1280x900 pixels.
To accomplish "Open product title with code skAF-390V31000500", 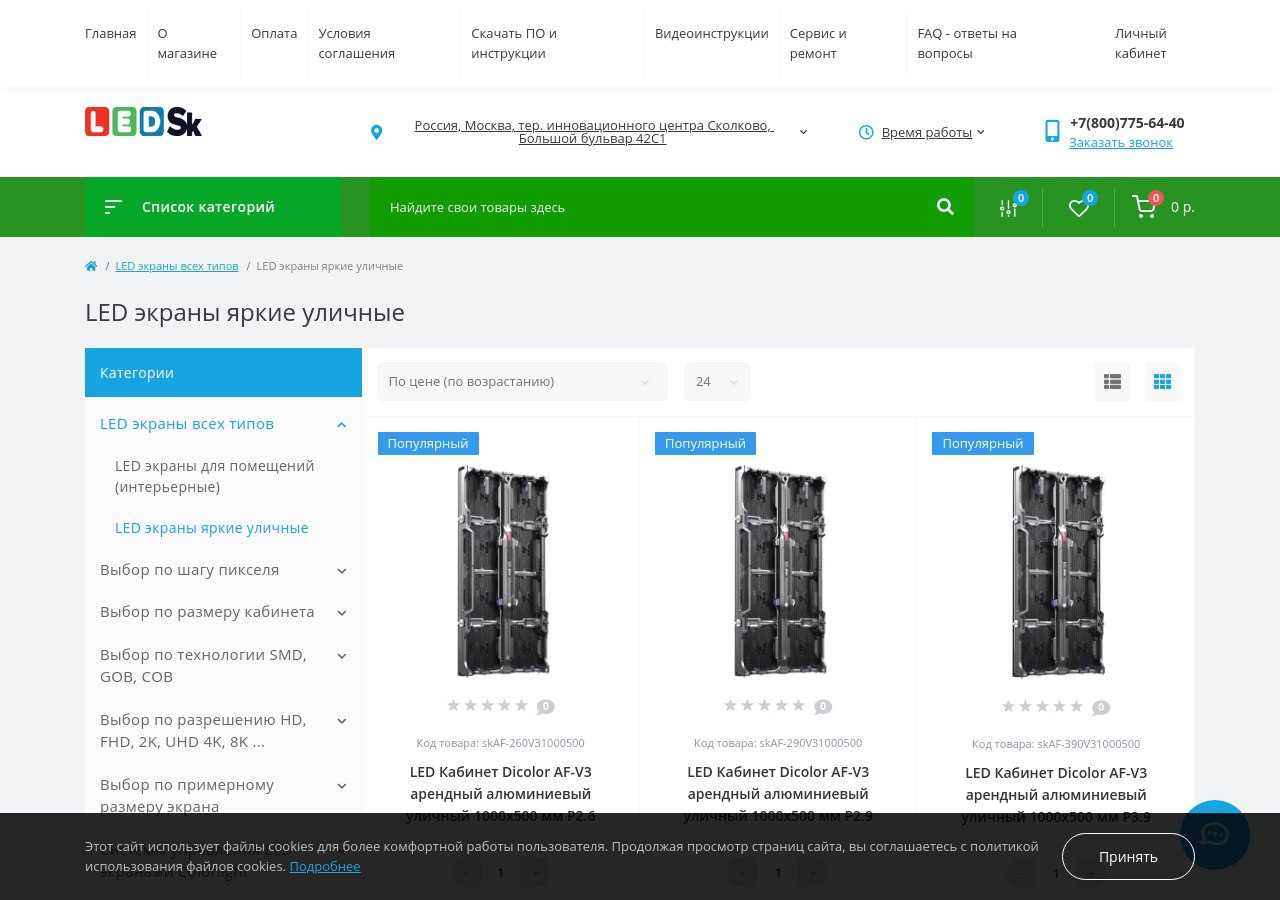I will coord(1056,795).
